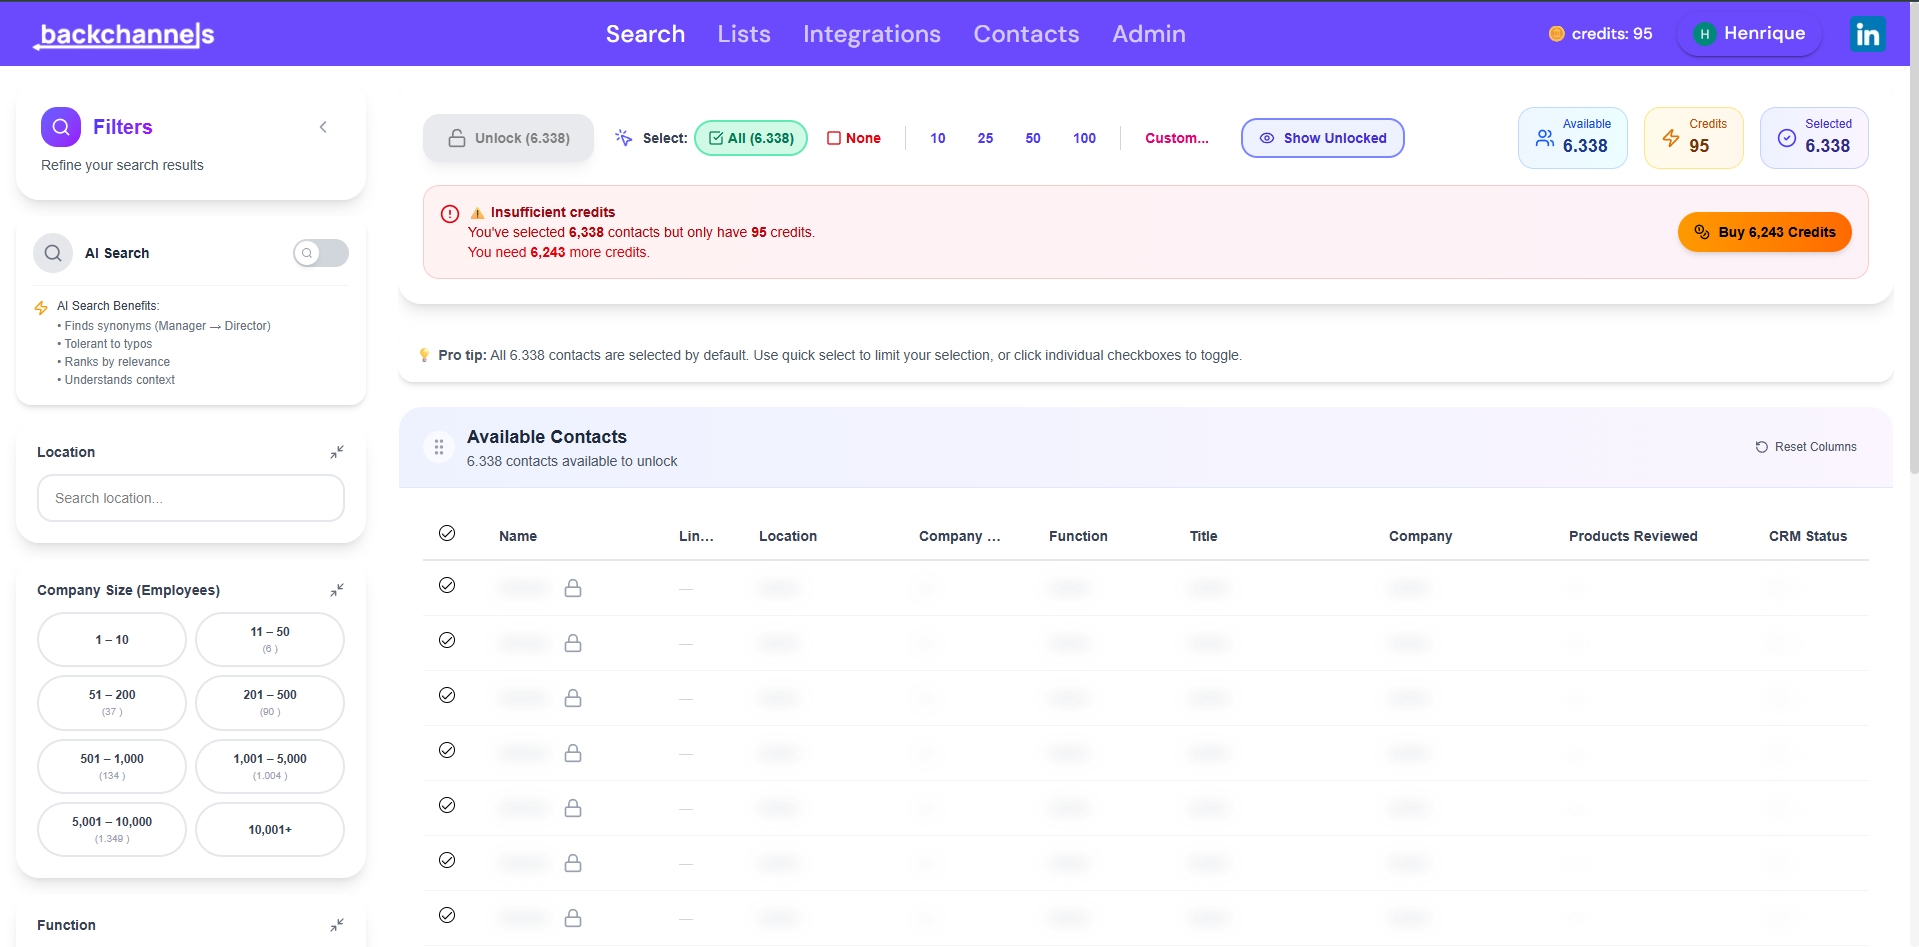Click the Selected checkmark circle icon

point(1787,138)
